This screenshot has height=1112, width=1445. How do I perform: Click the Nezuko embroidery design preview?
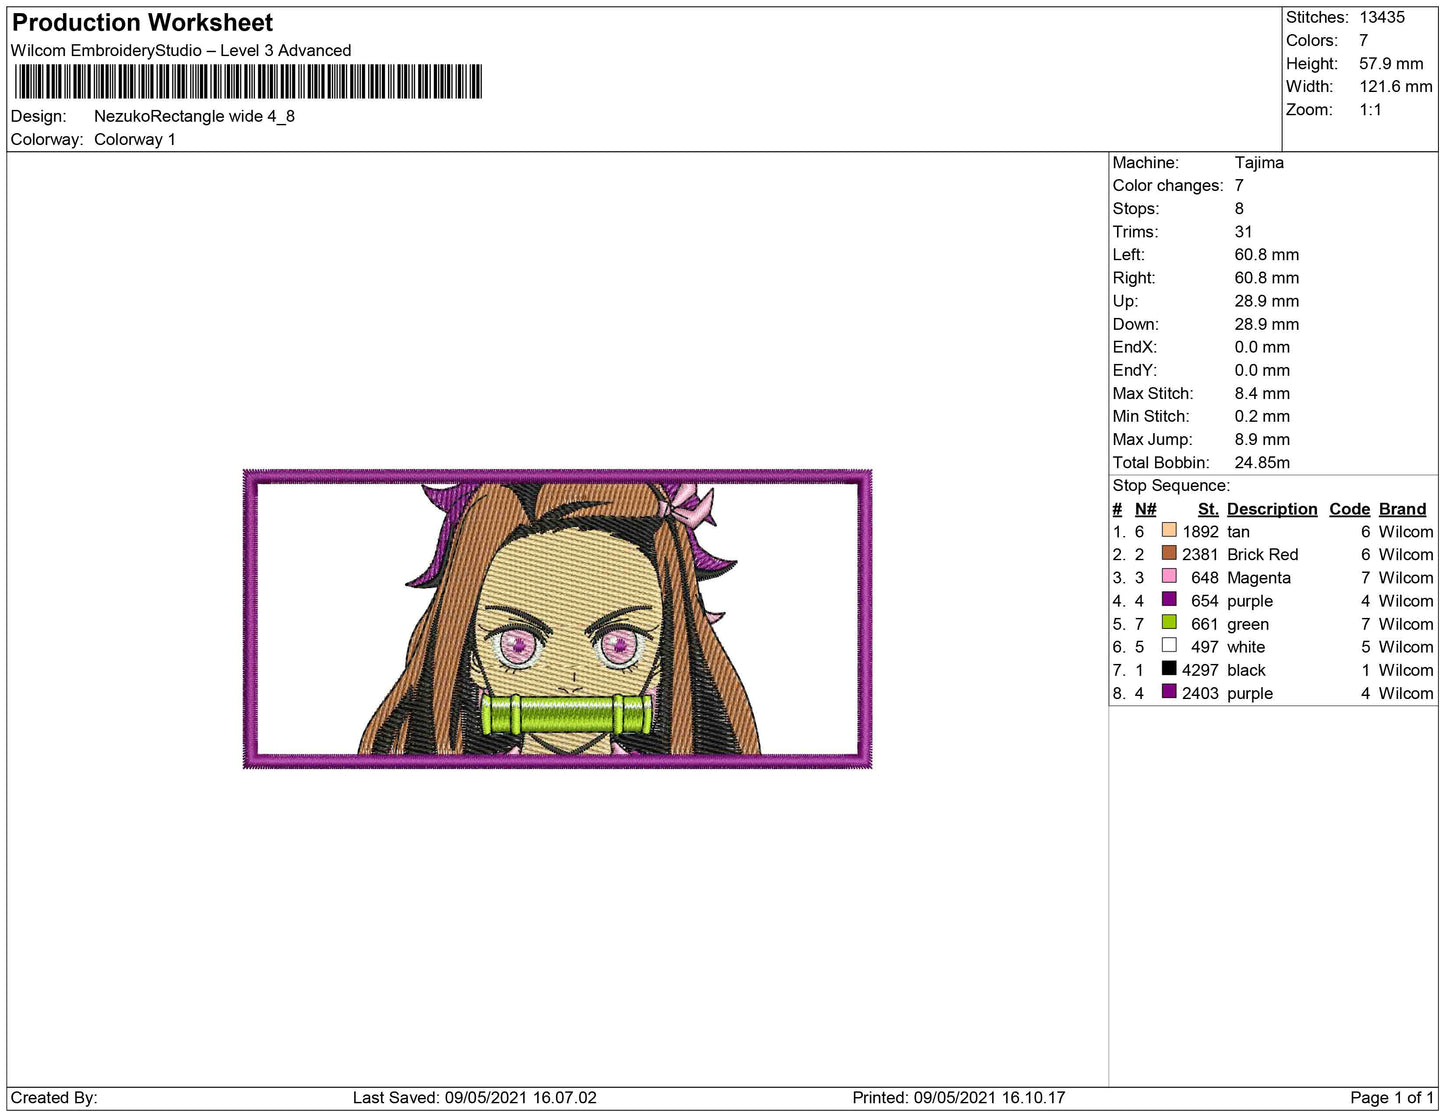558,619
